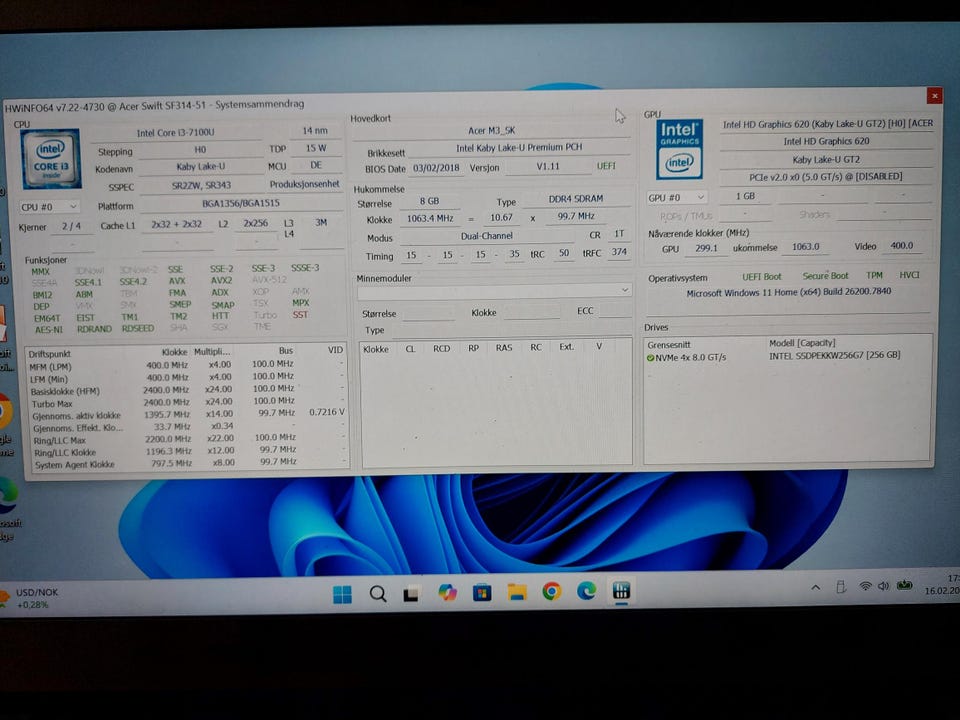960x720 pixels.
Task: Click Dual-Channel memory mode value
Action: tap(487, 236)
